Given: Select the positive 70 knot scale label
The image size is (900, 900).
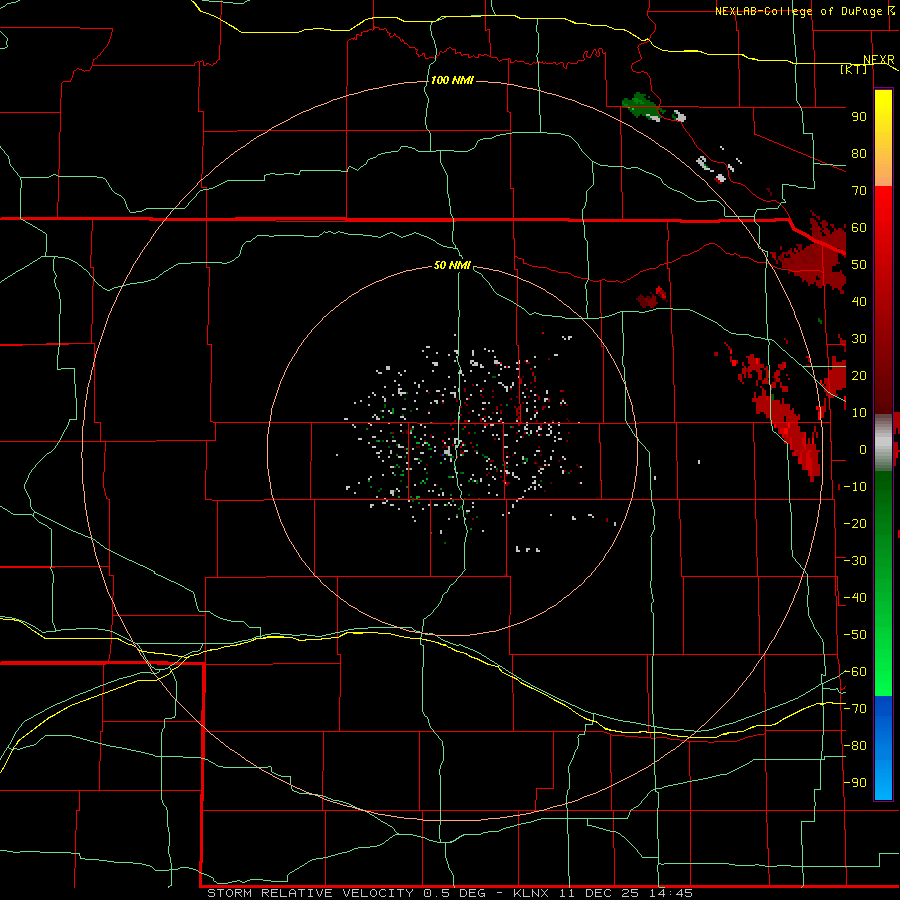Looking at the screenshot, I should point(859,191).
